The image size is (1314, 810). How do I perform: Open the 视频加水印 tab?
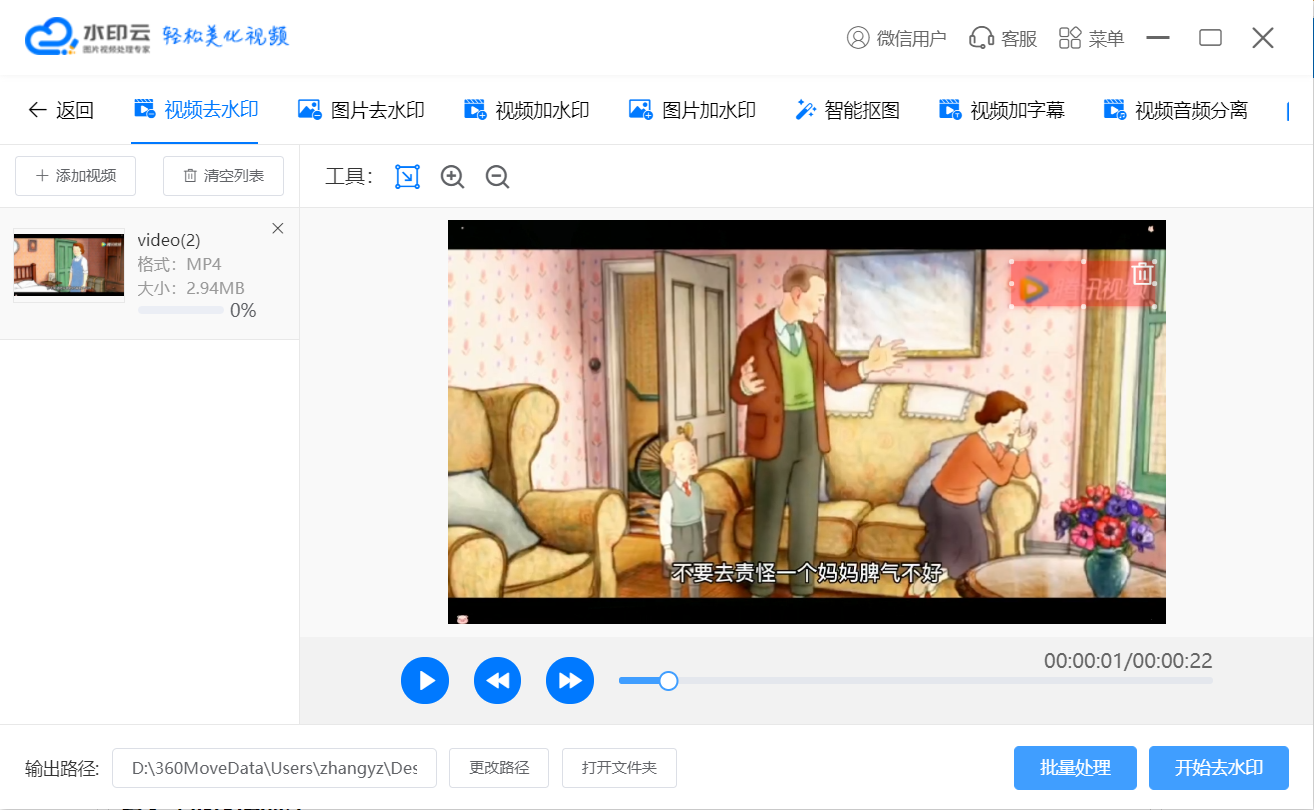(x=527, y=110)
